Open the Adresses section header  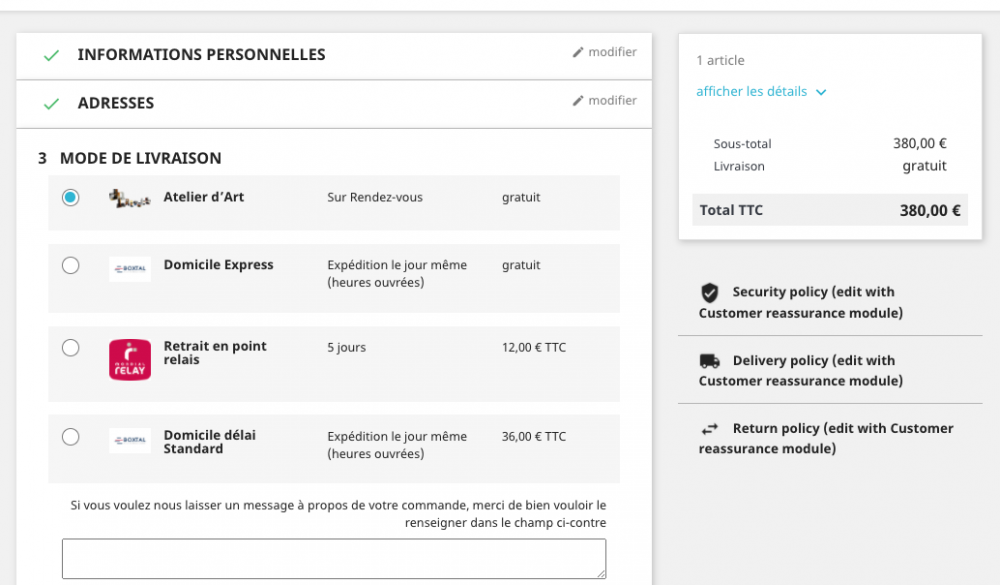pos(116,104)
